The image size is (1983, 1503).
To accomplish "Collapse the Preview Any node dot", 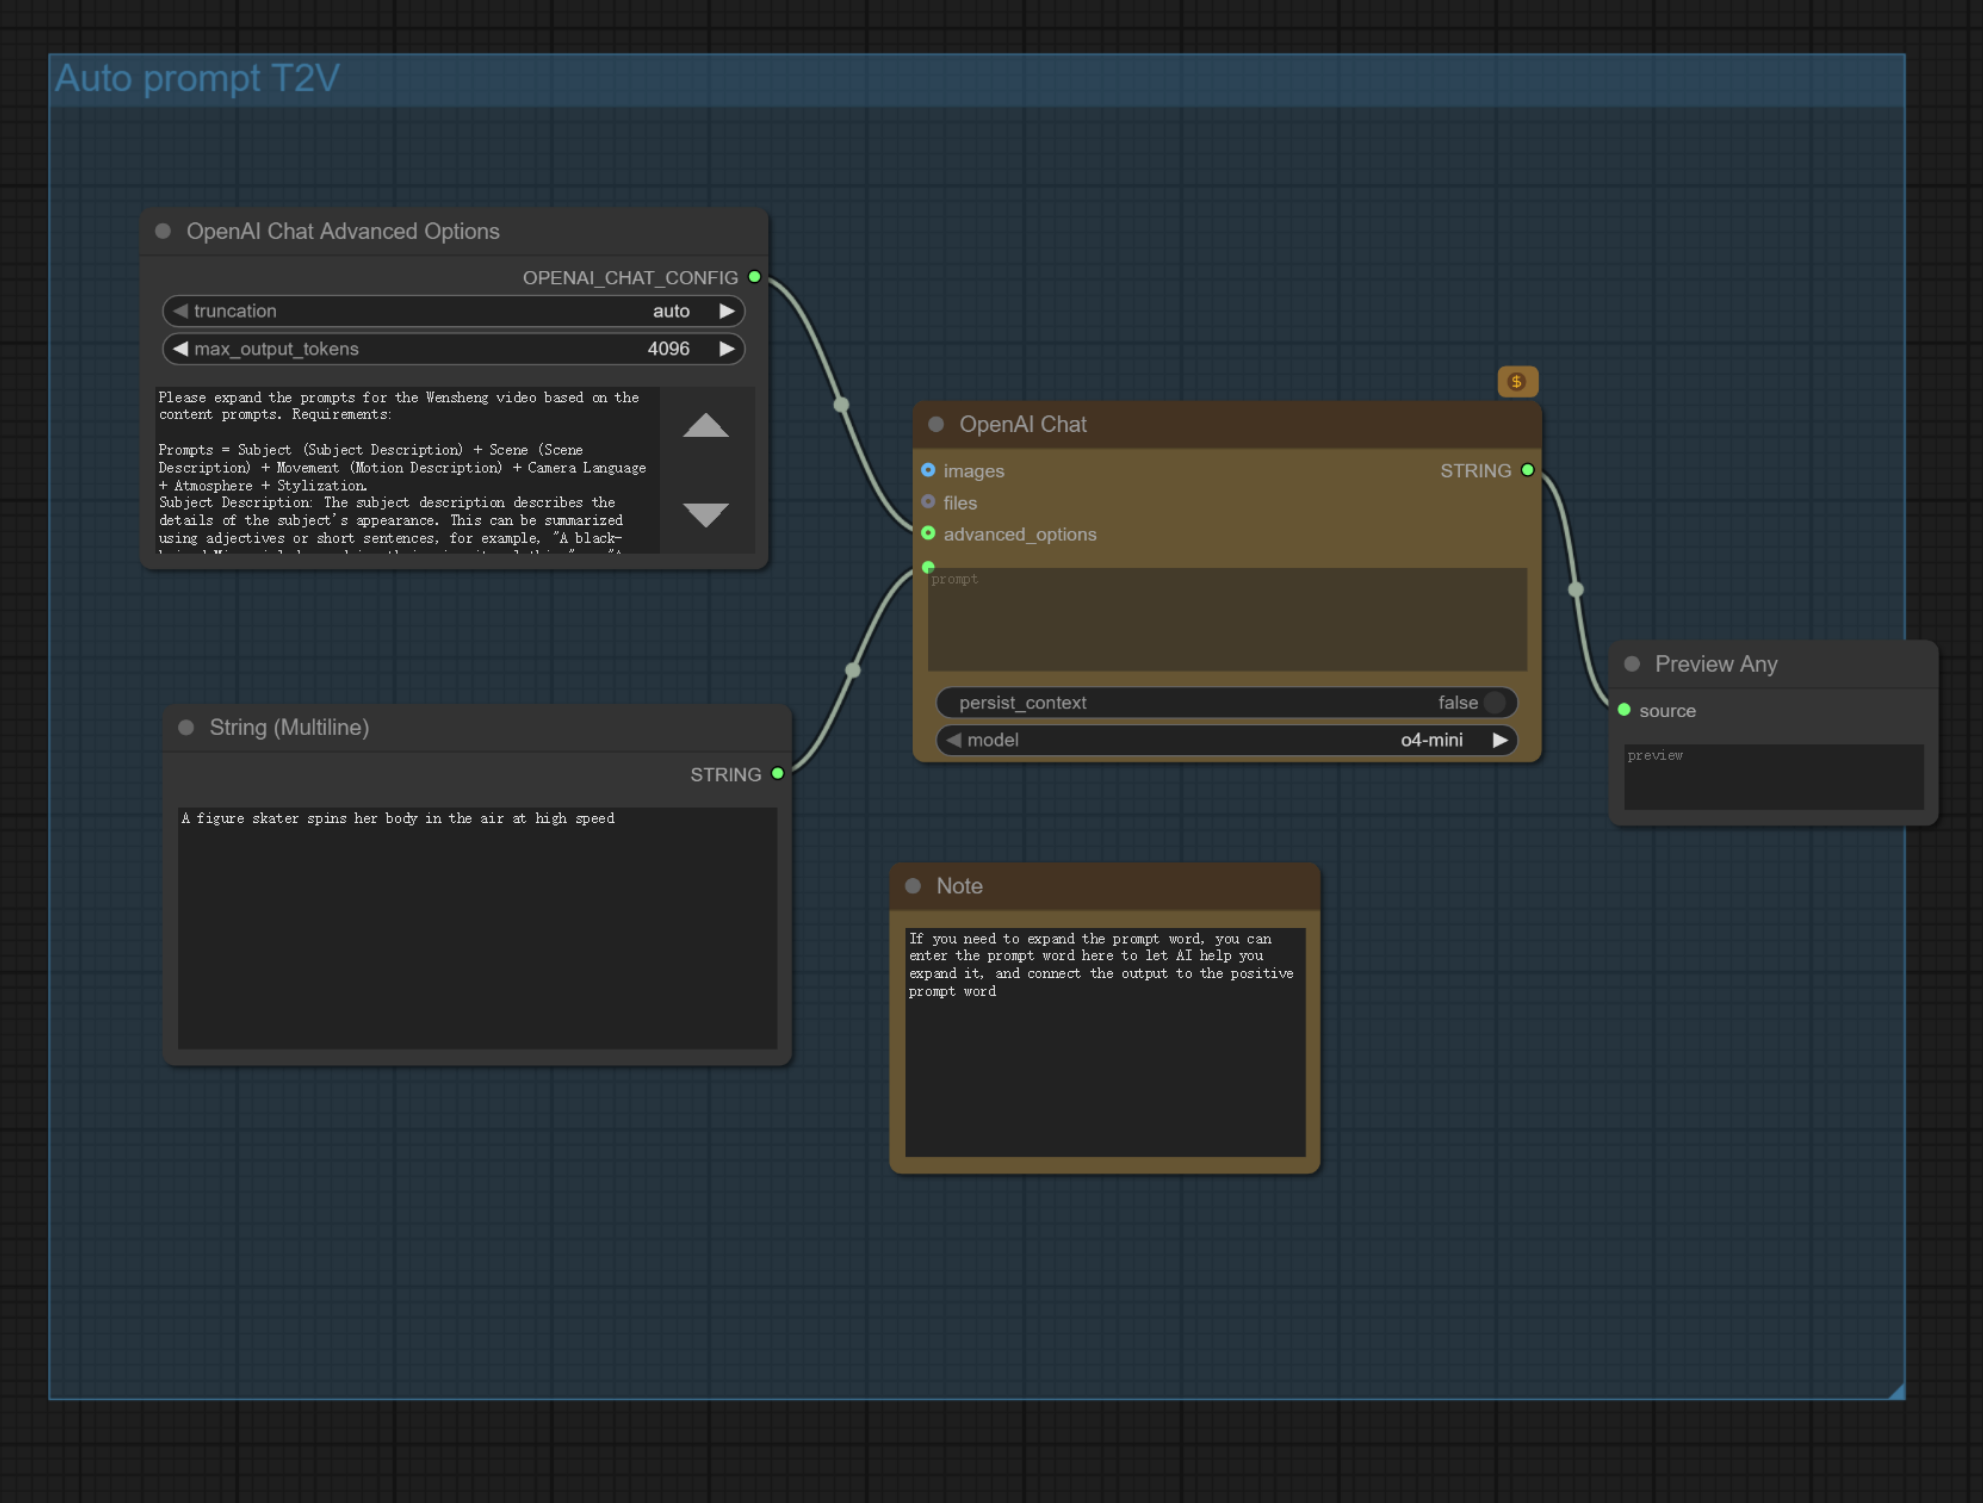I will pos(1632,664).
